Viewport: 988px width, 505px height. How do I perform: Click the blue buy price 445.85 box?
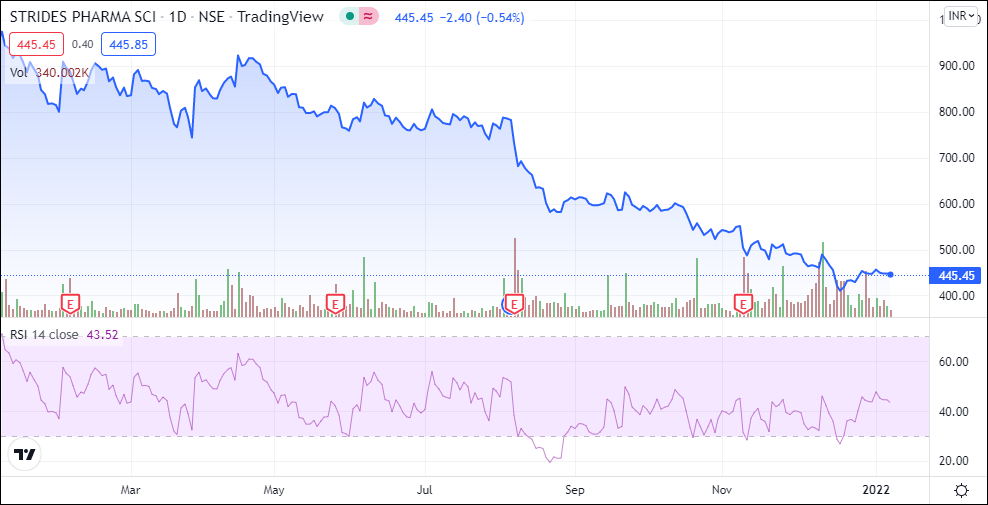pyautogui.click(x=129, y=44)
